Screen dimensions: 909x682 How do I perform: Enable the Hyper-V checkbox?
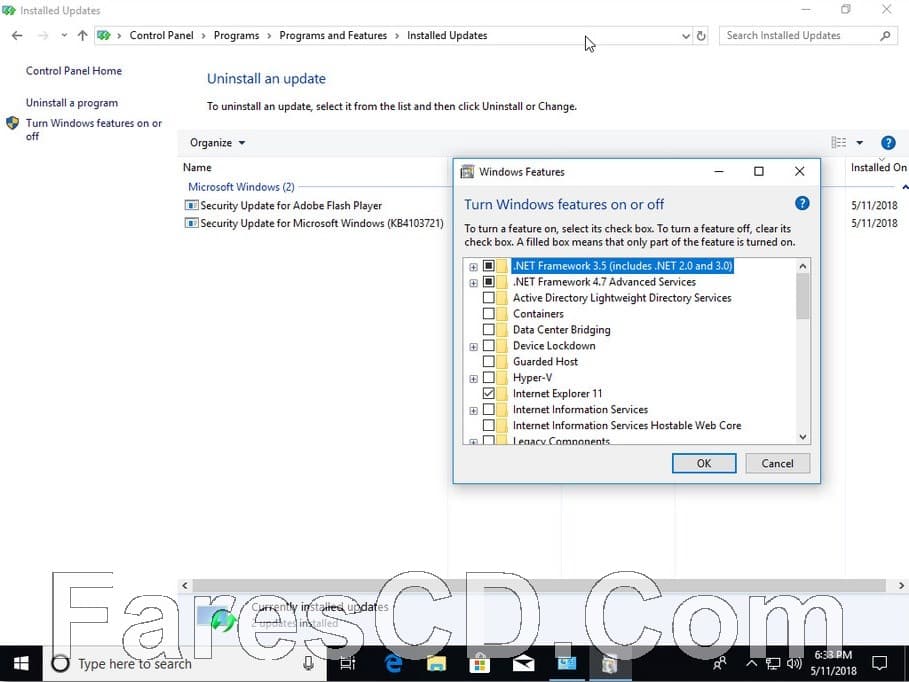(x=489, y=378)
